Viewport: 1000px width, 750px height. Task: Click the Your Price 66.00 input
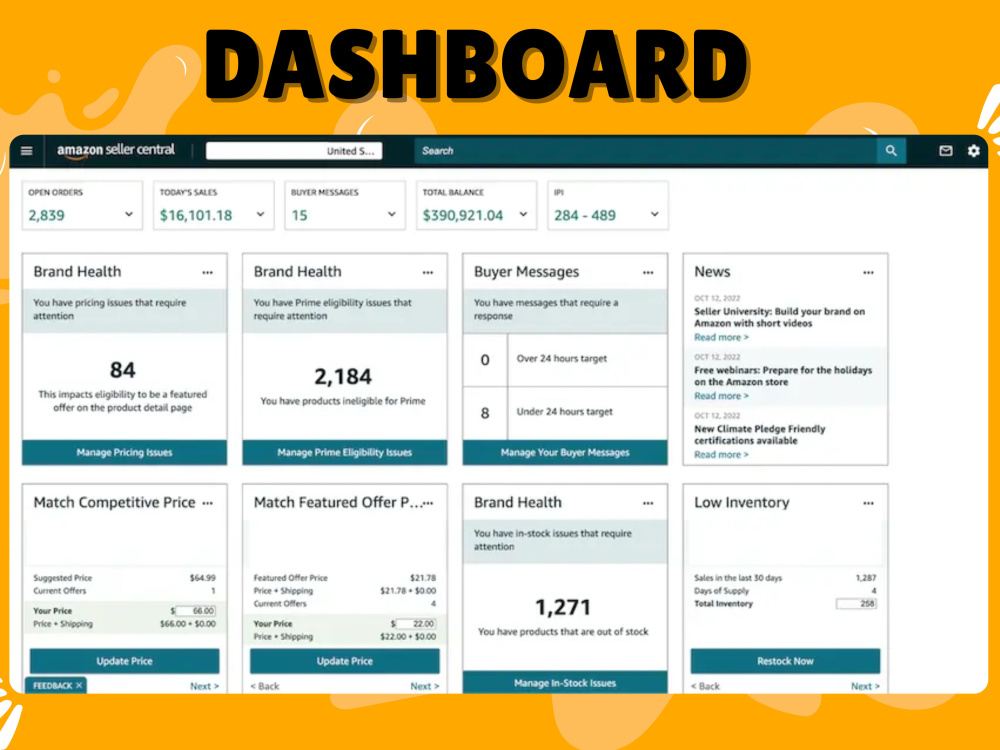click(196, 611)
